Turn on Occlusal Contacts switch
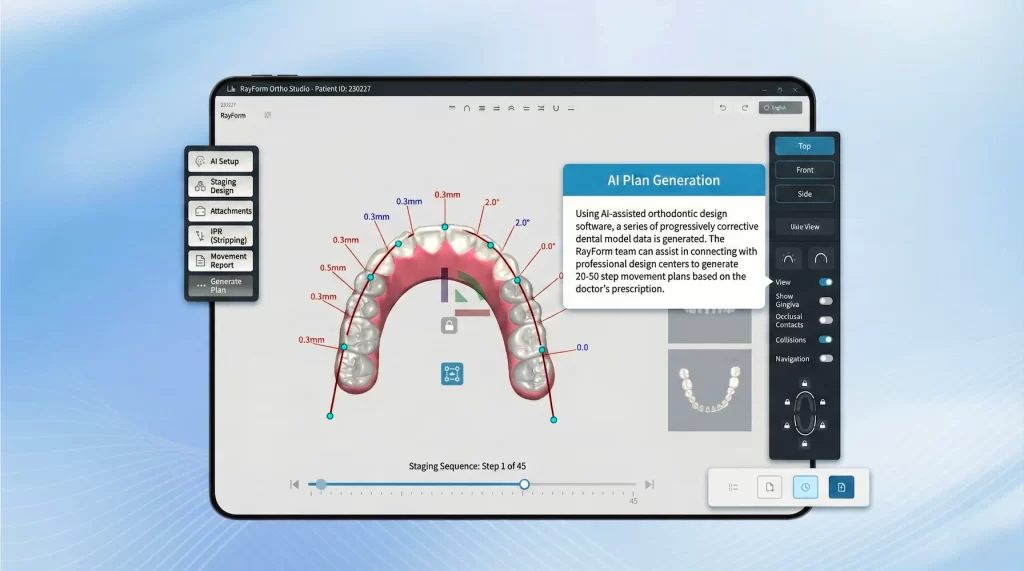The width and height of the screenshot is (1024, 571). (825, 320)
